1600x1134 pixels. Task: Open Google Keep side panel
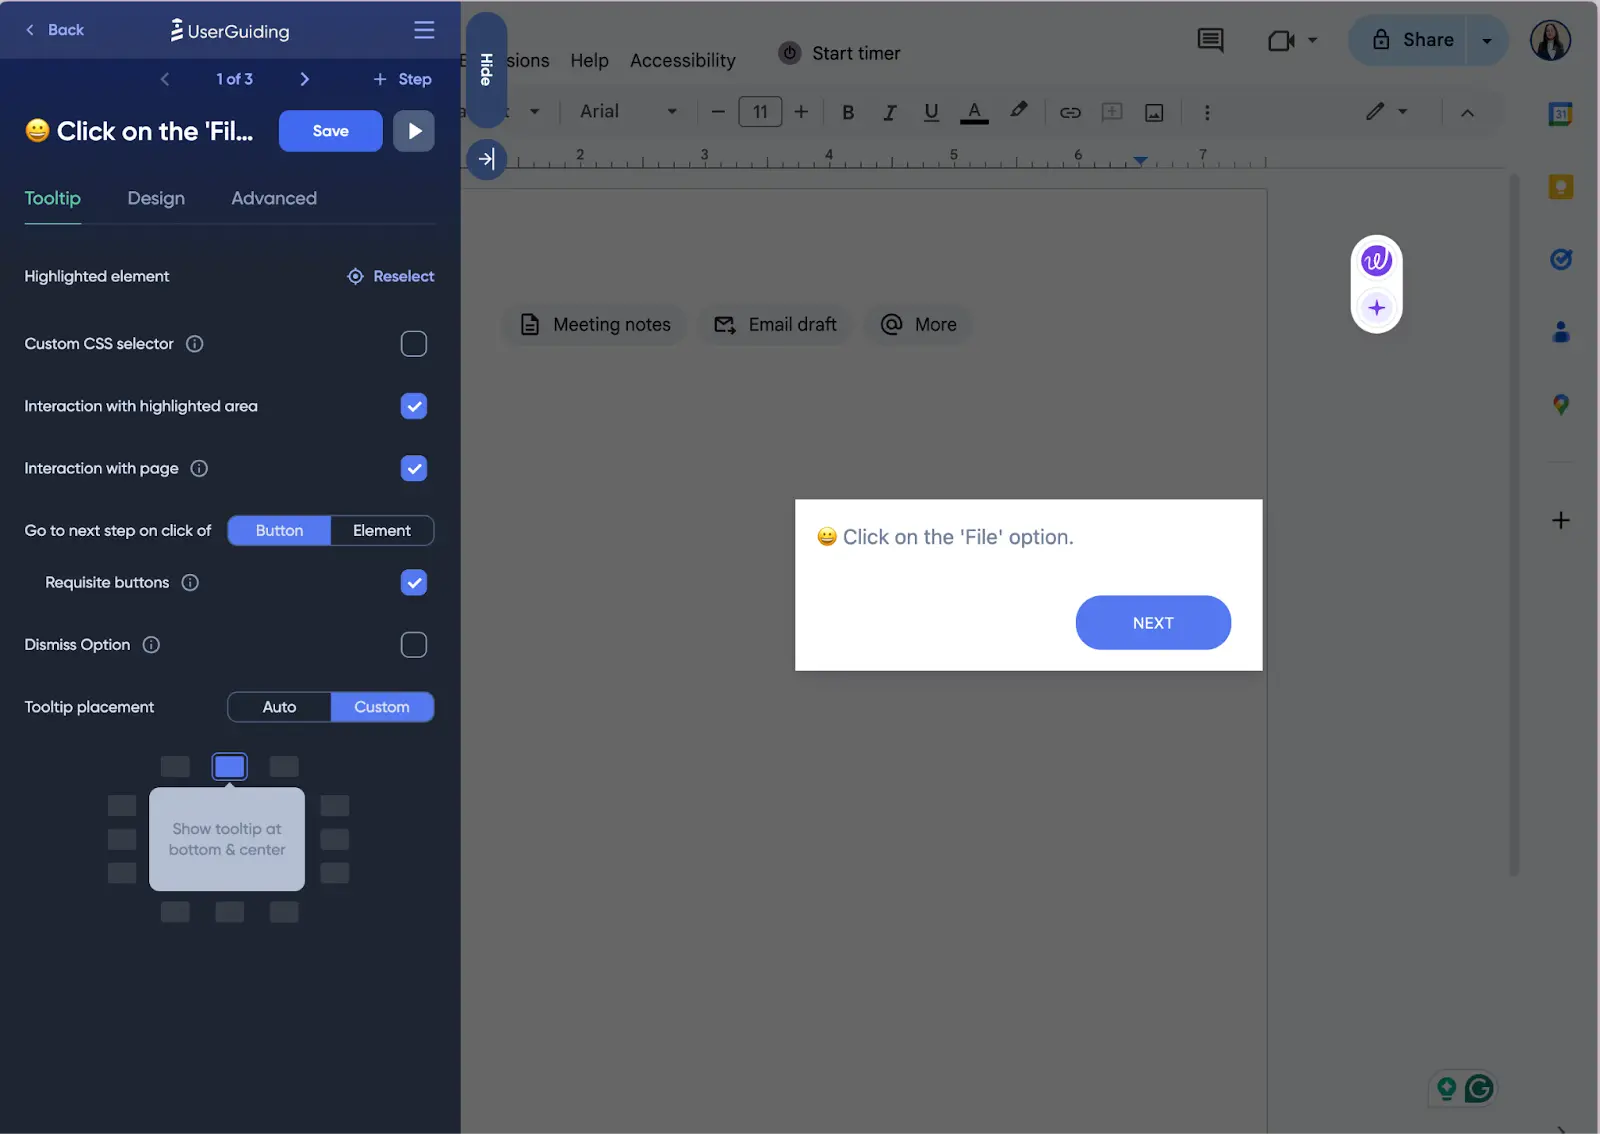1560,187
